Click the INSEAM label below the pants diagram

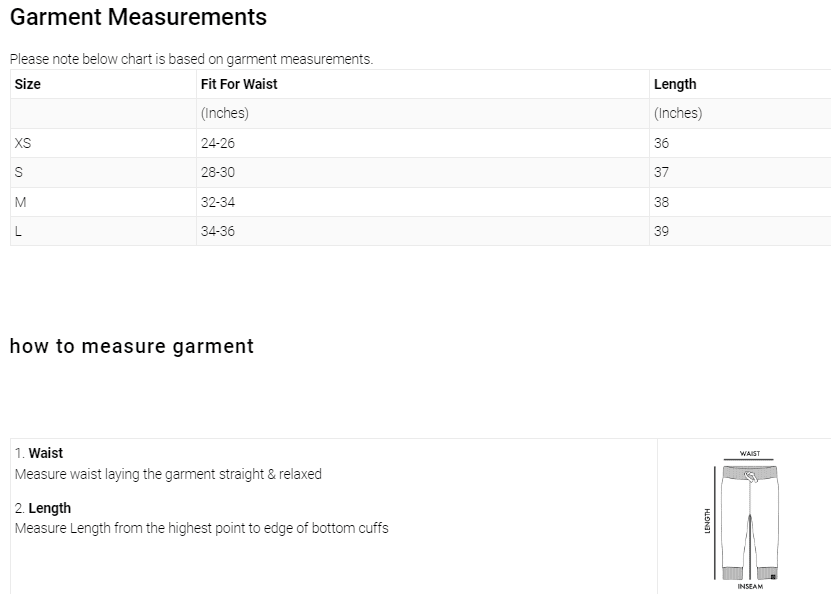tap(750, 587)
